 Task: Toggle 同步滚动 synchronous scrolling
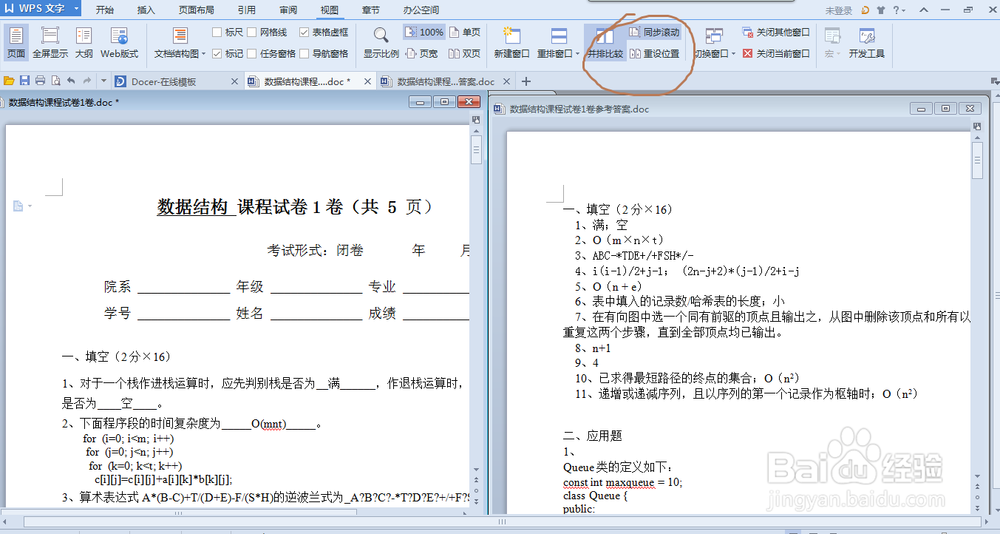click(654, 32)
